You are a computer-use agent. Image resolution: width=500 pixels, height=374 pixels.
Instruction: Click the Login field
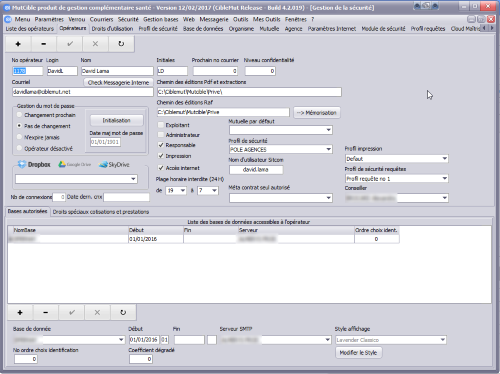[62, 71]
